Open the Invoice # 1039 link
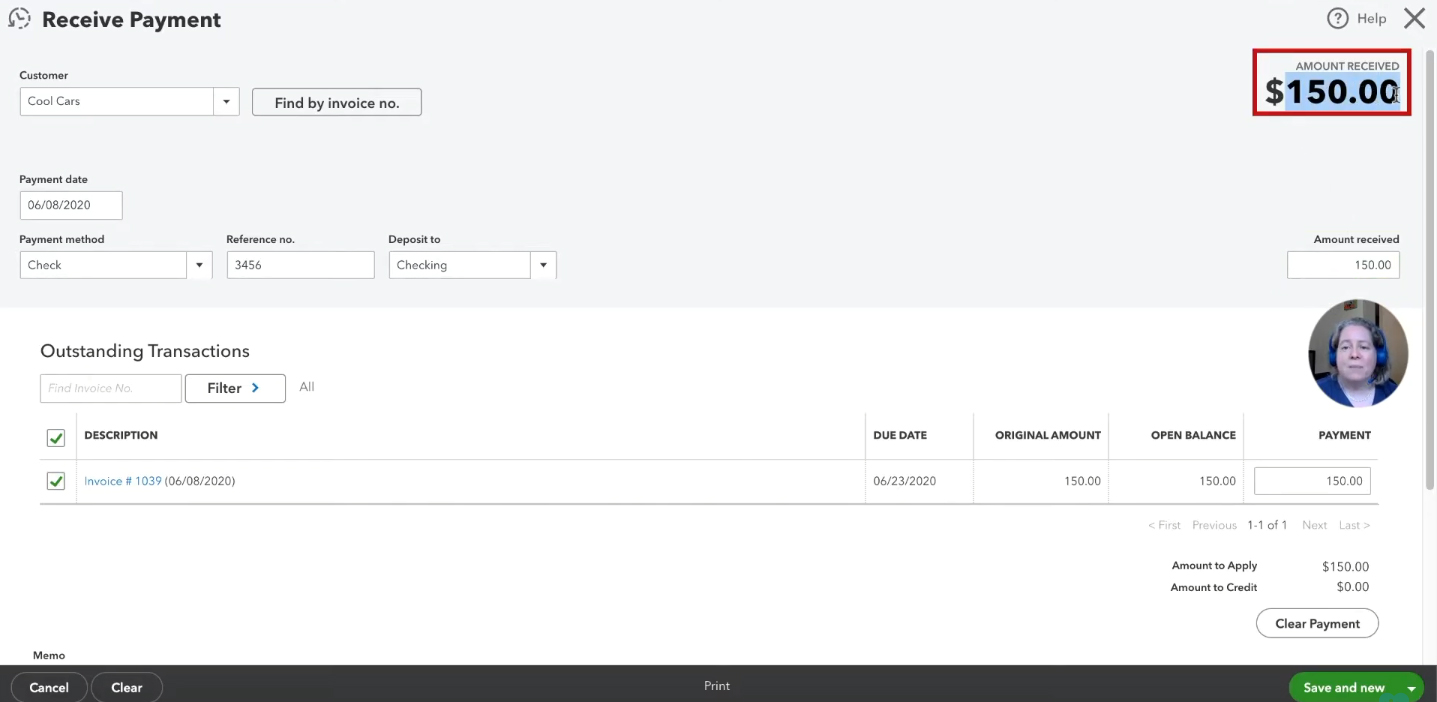Screen dimensions: 1437x702 tap(122, 481)
